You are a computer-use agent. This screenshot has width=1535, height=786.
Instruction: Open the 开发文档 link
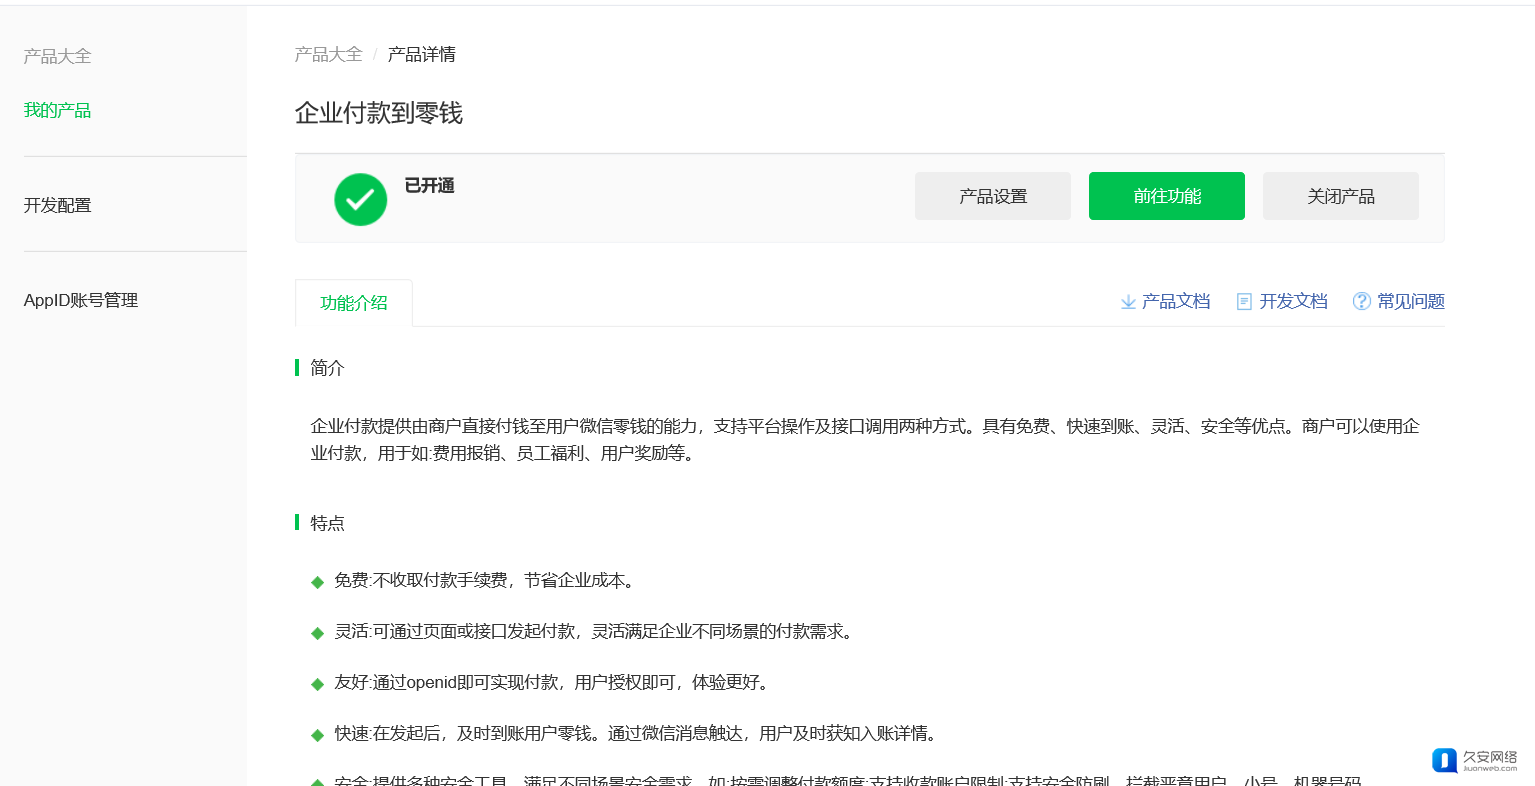click(x=1293, y=301)
